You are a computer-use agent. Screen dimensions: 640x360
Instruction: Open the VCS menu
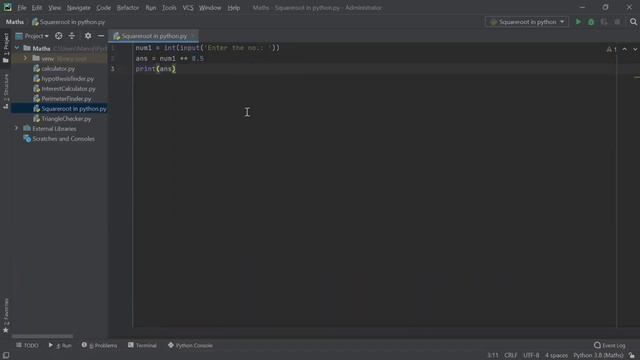(188, 8)
